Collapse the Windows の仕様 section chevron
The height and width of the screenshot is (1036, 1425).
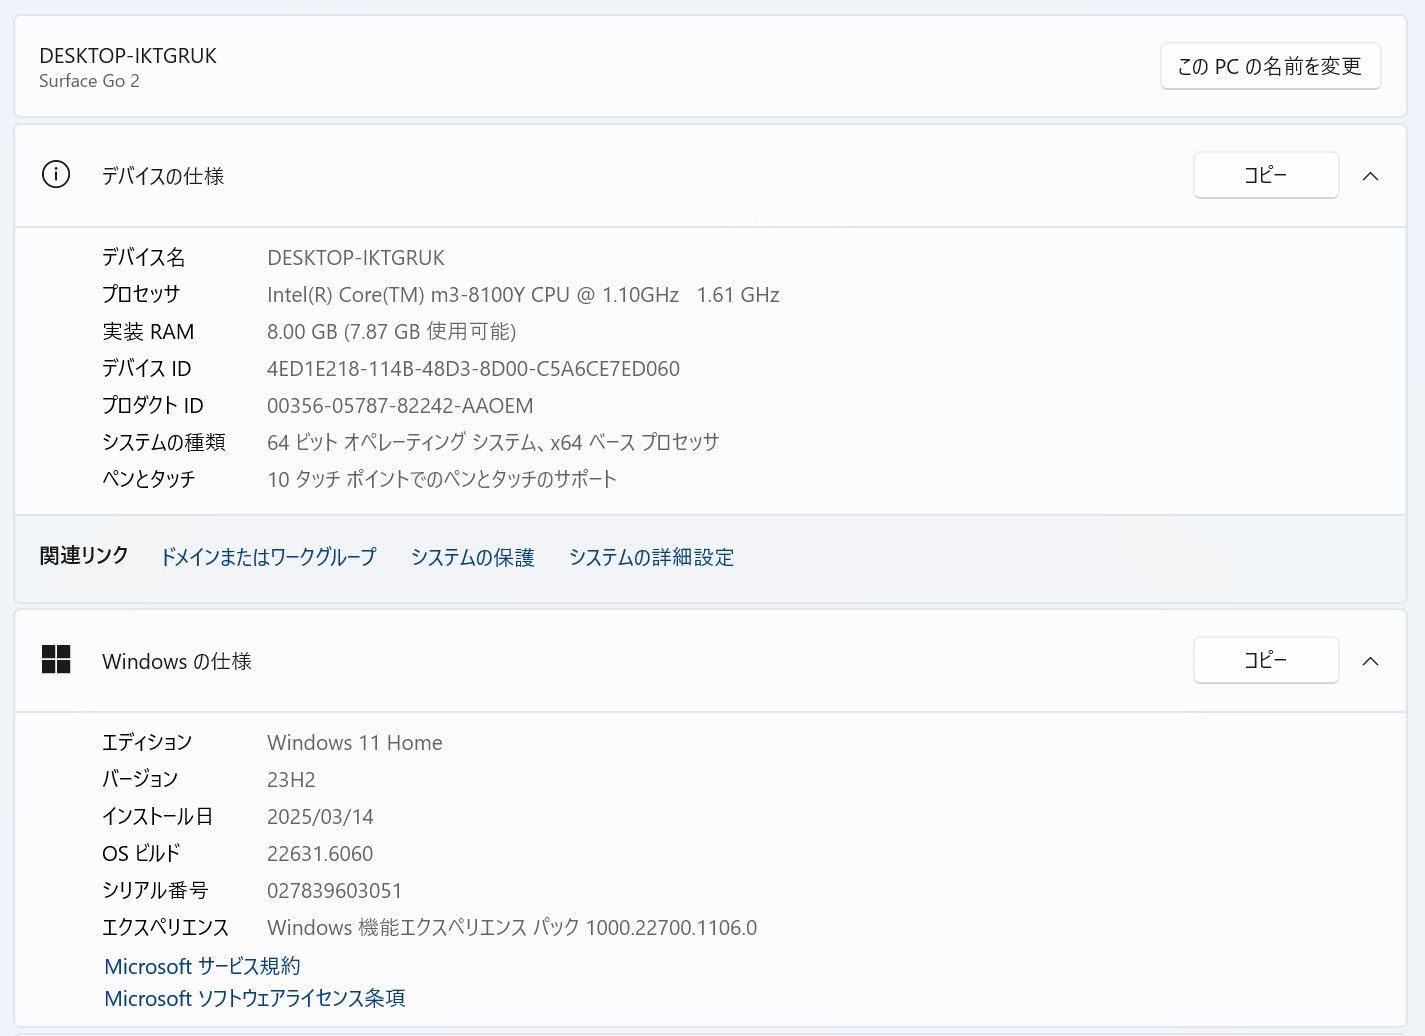[1370, 661]
